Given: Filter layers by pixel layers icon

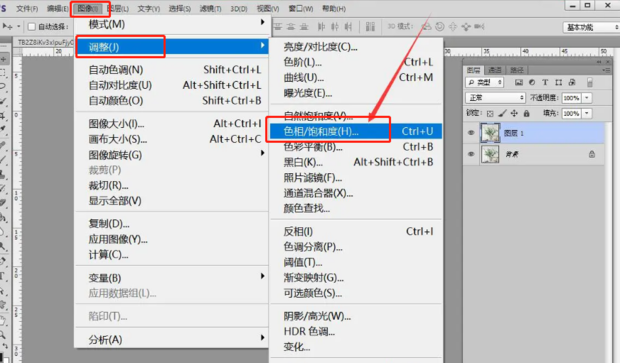Looking at the screenshot, I should point(519,82).
